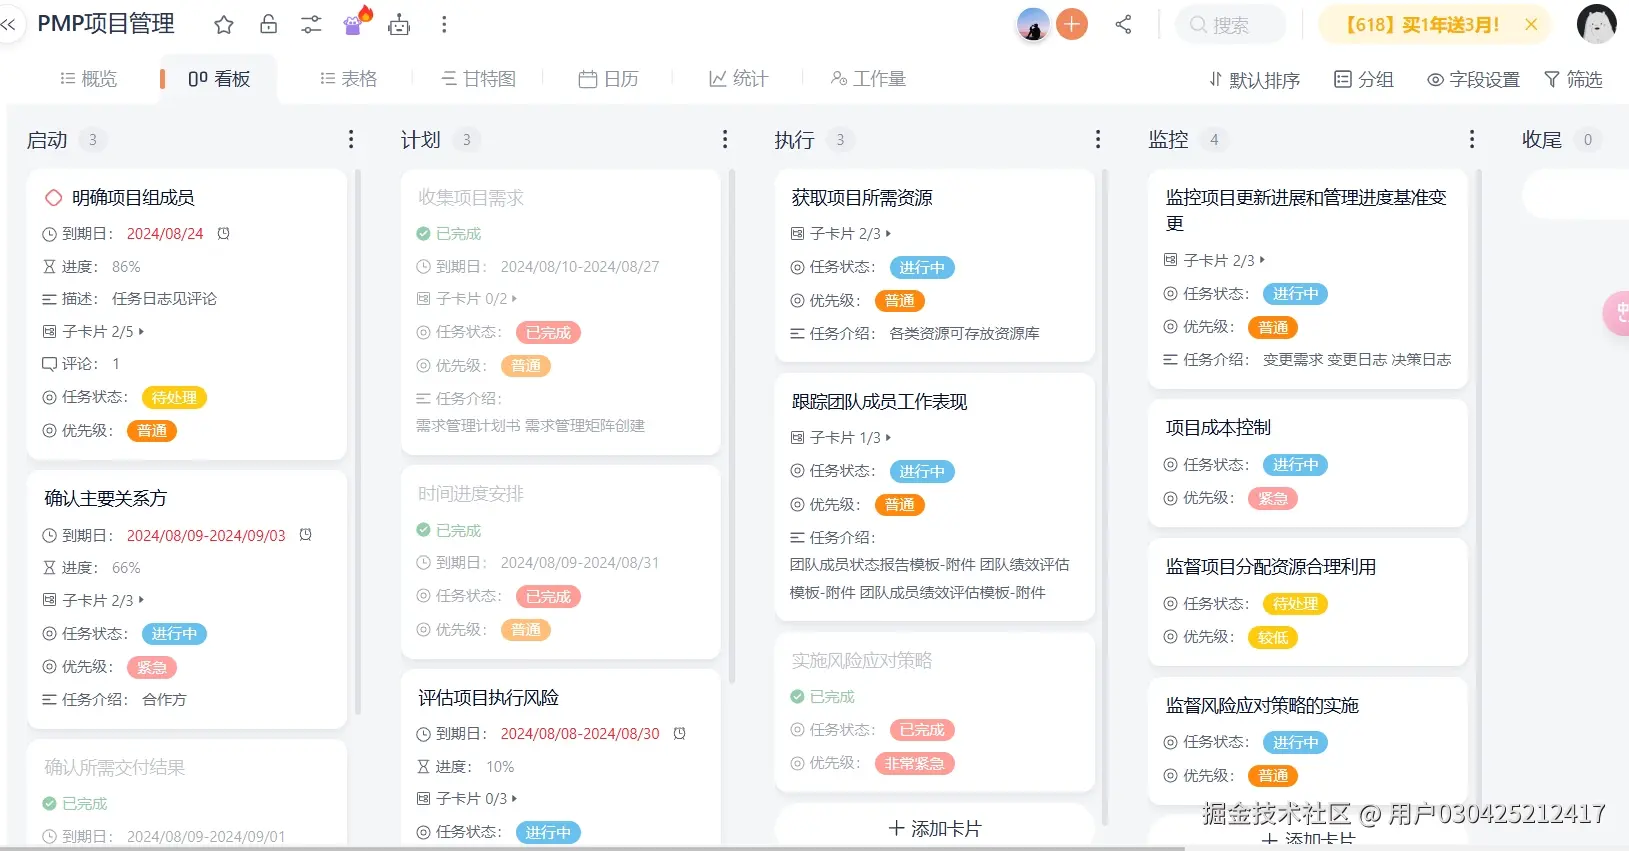Open 启动 column options menu
Viewport: 1629px width, 851px height.
pos(351,139)
